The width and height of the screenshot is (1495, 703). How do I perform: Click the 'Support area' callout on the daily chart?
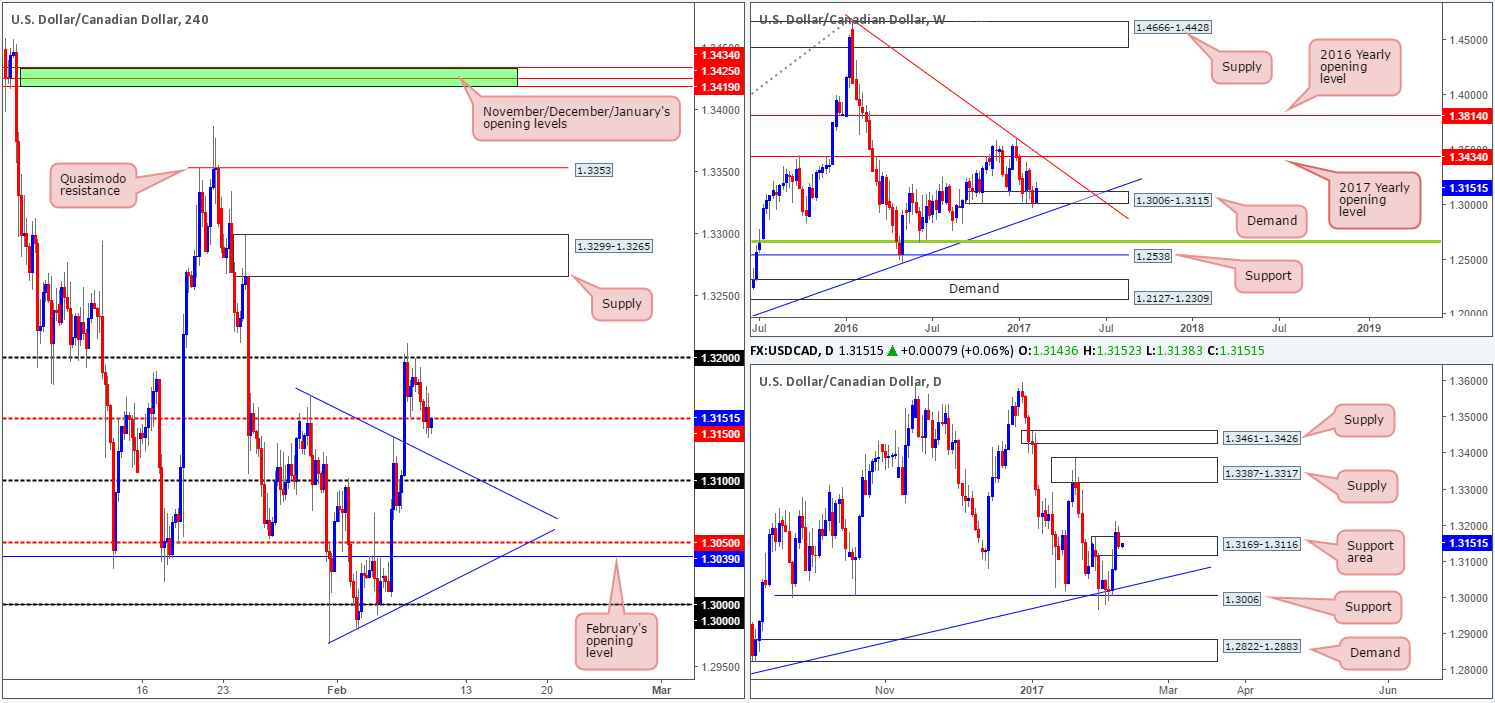1369,552
